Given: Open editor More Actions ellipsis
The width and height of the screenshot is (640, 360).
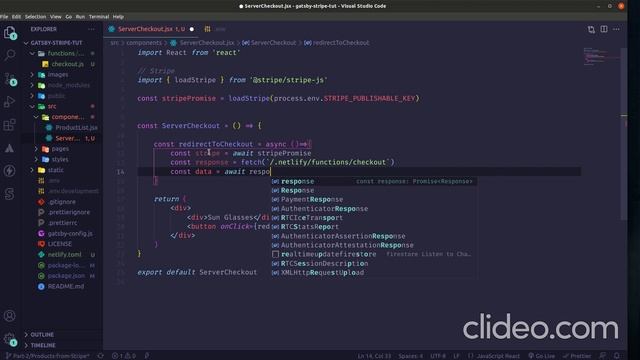Looking at the screenshot, I should point(616,29).
